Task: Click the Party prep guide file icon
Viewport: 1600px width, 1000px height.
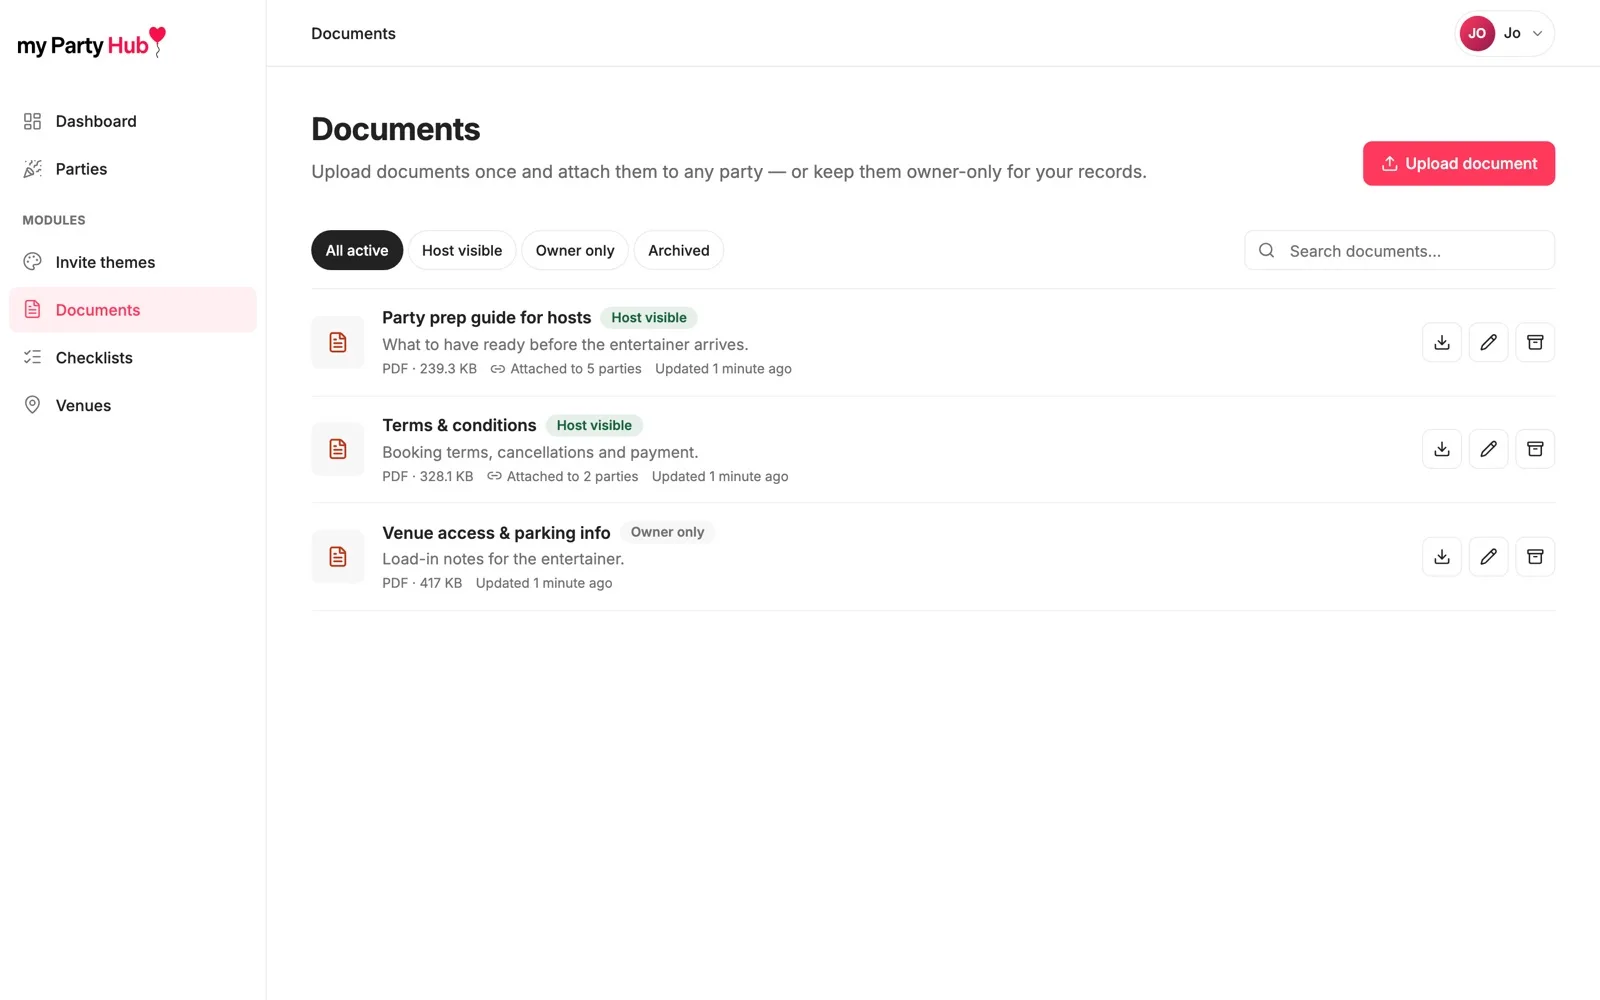Action: [338, 342]
